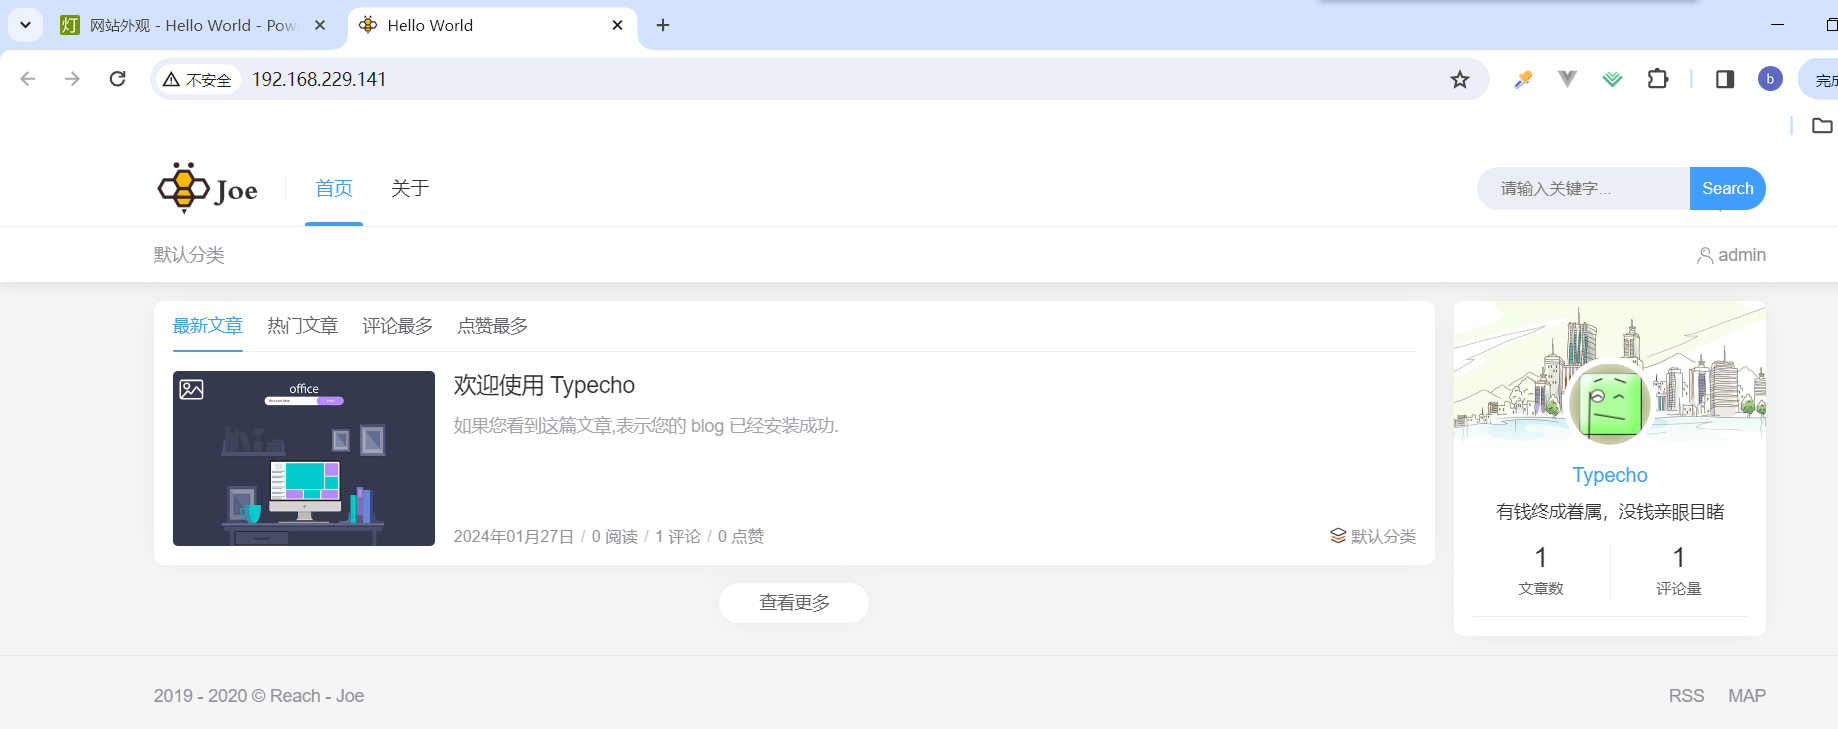The height and width of the screenshot is (729, 1838).
Task: Open the extensions puzzle icon
Action: [1658, 79]
